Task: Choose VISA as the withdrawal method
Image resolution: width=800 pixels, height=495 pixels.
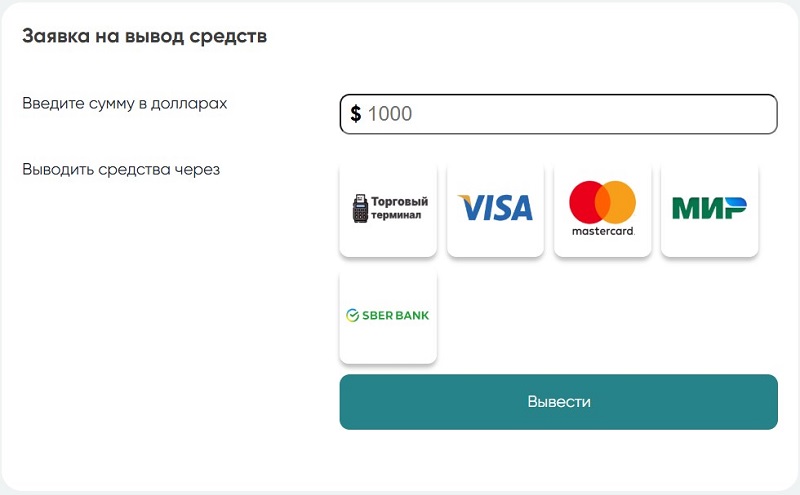Action: pyautogui.click(x=495, y=209)
